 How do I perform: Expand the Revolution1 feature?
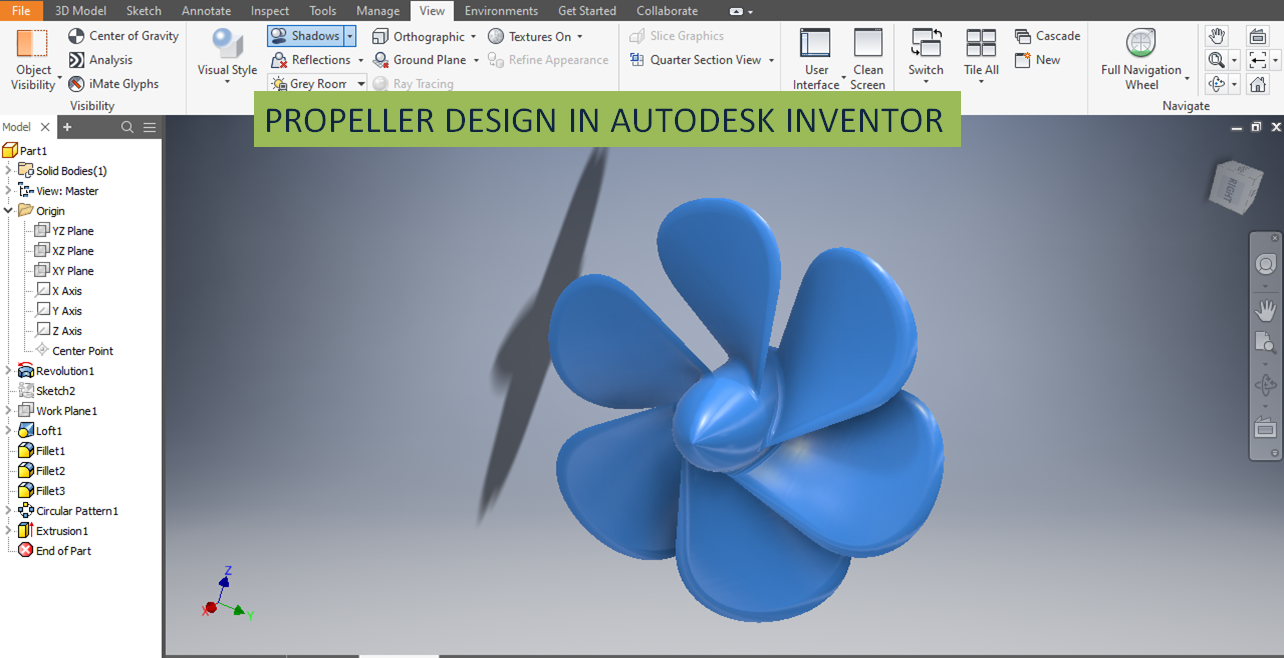(x=8, y=370)
